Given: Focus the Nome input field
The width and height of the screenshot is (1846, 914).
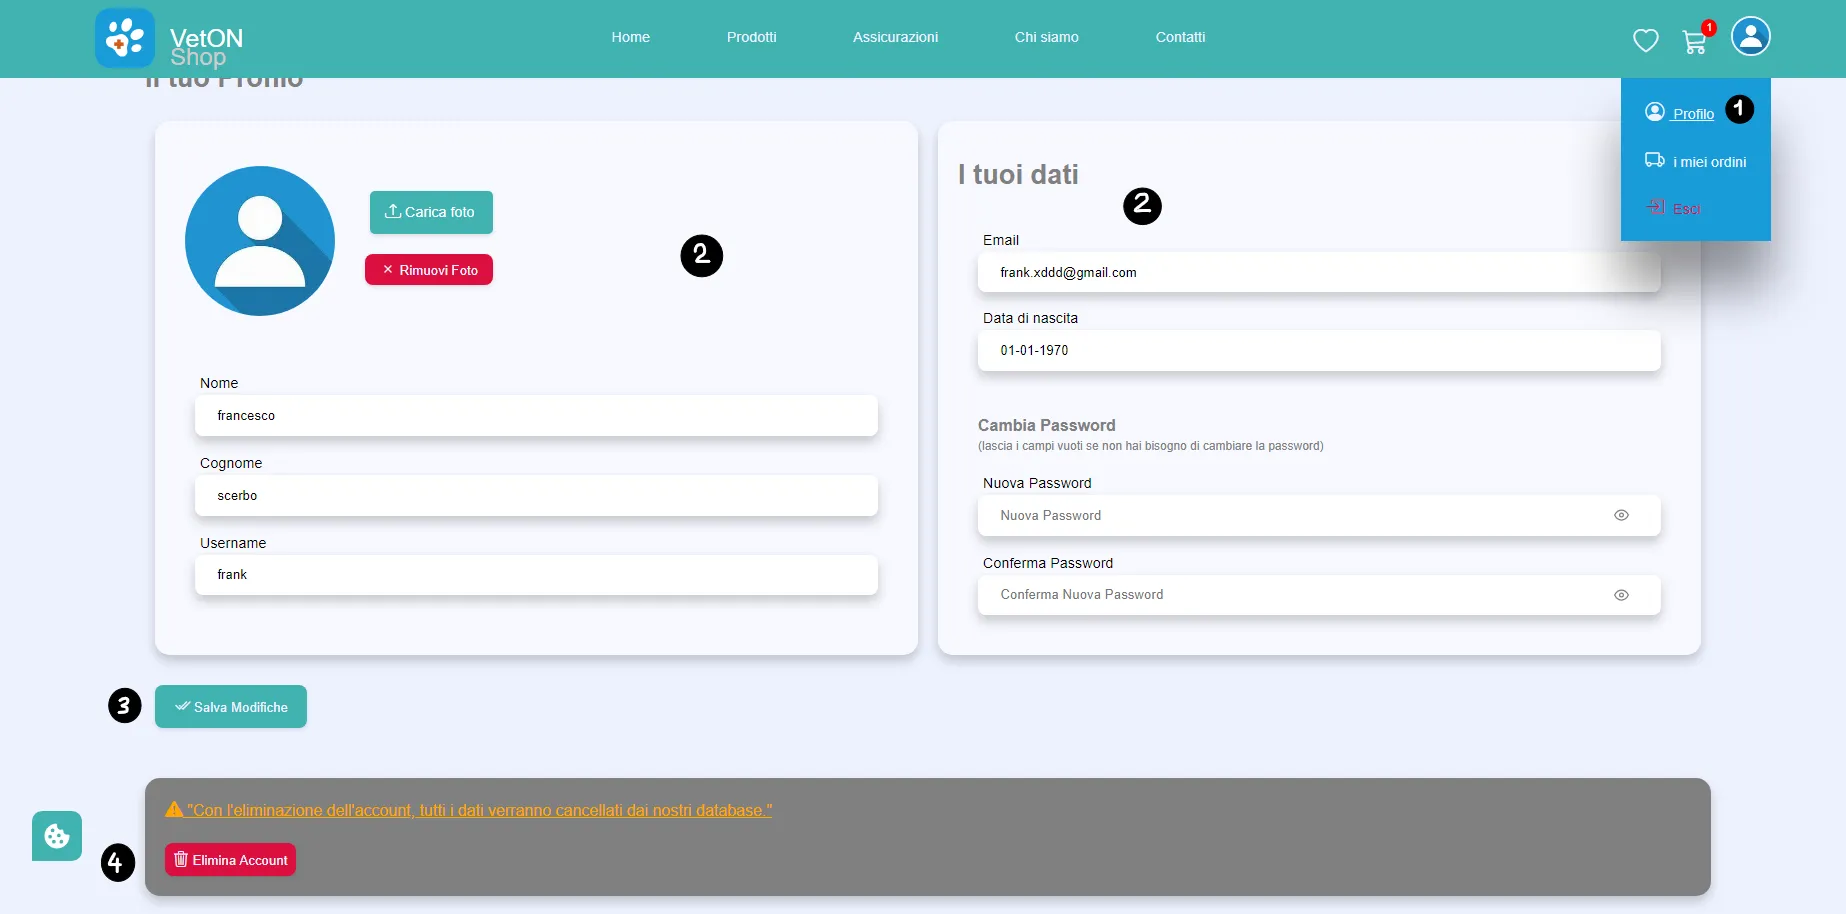Looking at the screenshot, I should pyautogui.click(x=536, y=416).
